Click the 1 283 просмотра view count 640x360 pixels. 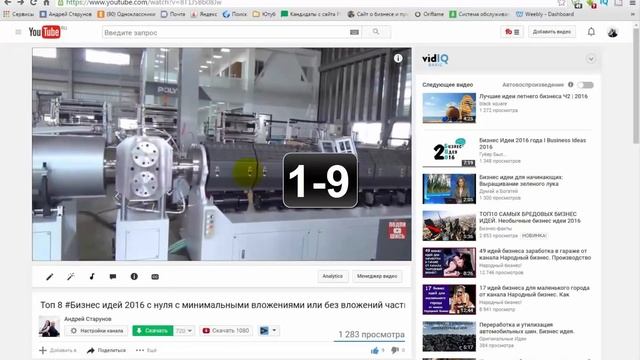371,334
